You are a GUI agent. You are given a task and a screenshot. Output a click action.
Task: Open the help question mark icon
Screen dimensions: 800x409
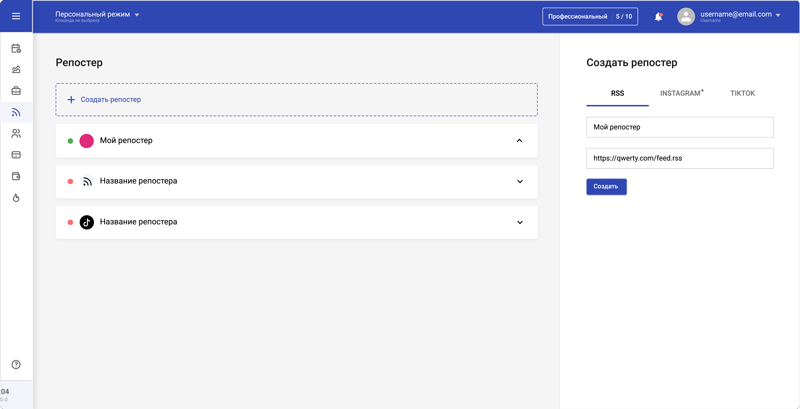pyautogui.click(x=16, y=365)
